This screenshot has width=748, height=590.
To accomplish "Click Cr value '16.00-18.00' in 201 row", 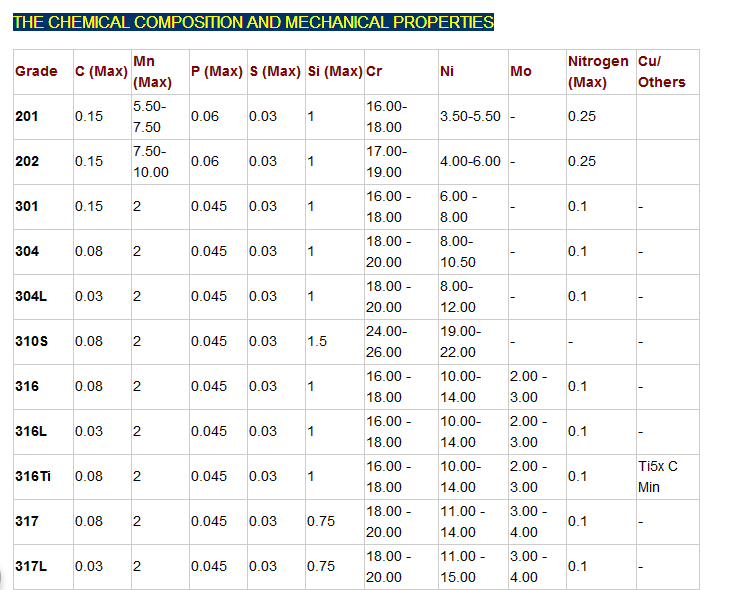I will tap(386, 117).
